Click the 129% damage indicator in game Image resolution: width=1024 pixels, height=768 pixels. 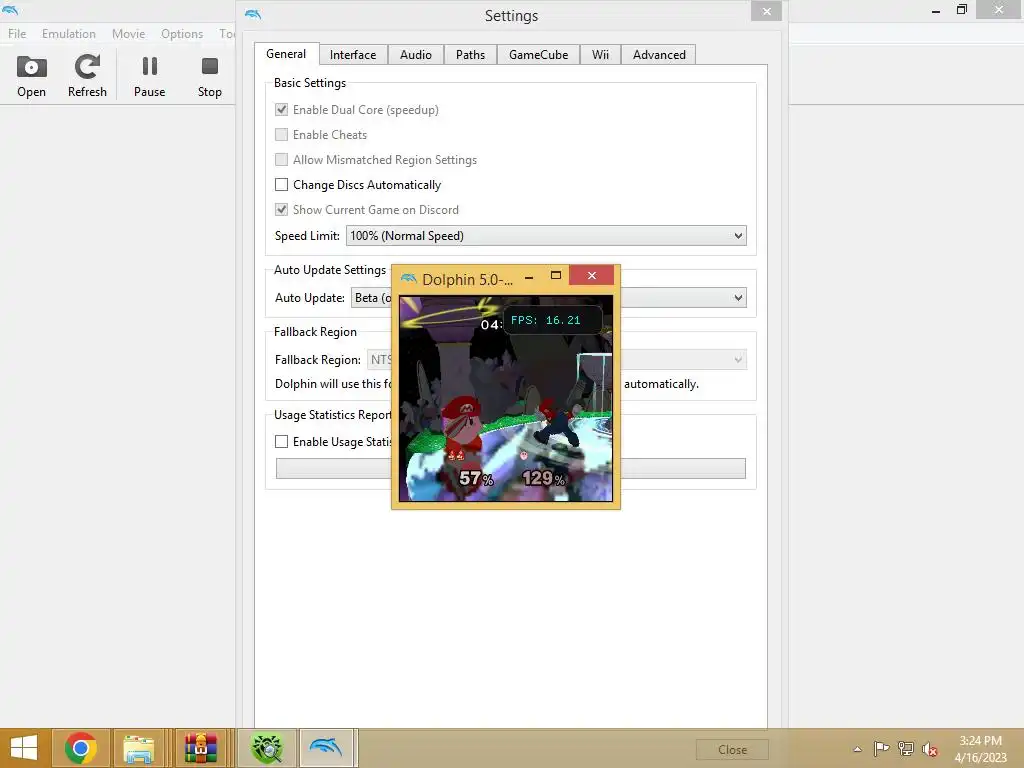543,478
